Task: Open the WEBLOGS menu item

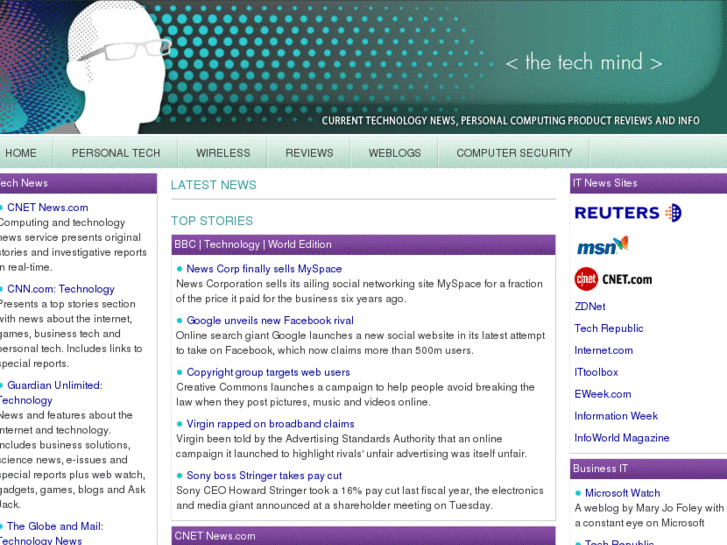Action: [x=395, y=153]
